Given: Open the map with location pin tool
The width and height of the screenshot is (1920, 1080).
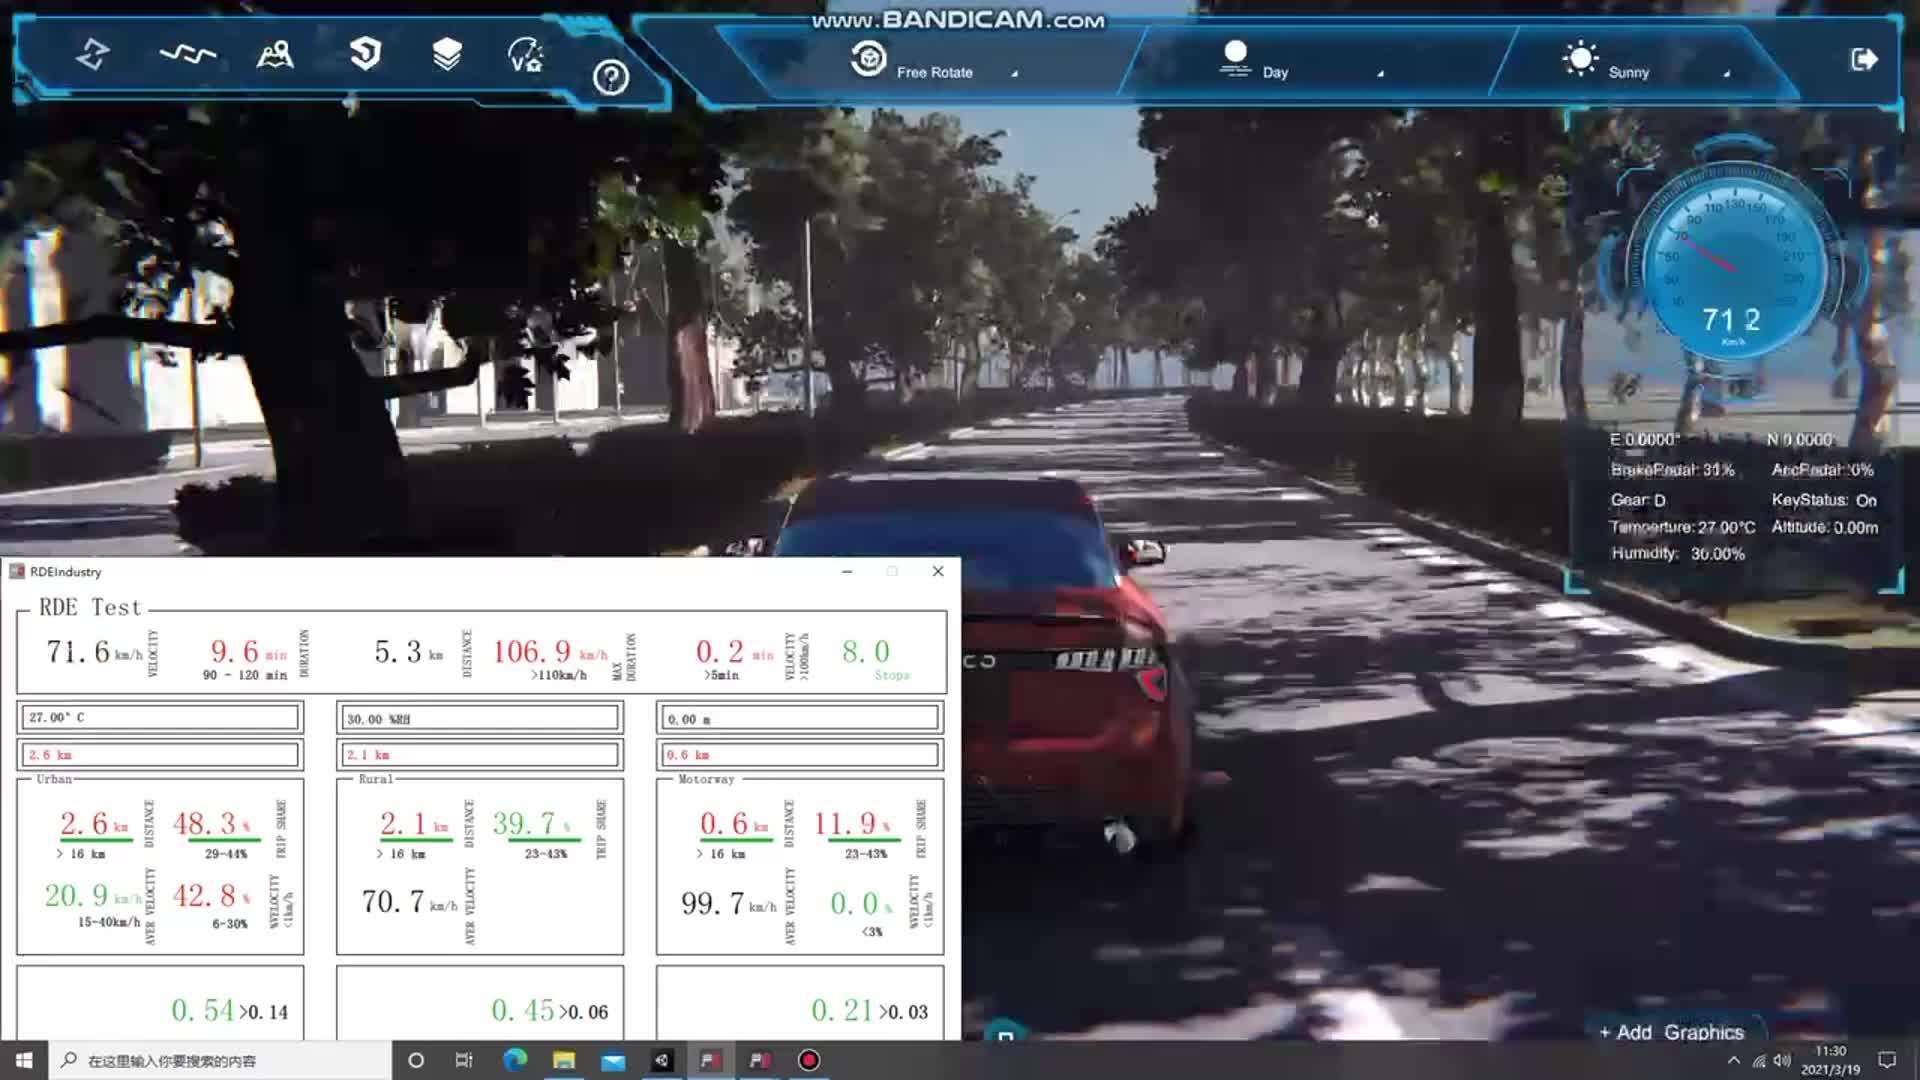Looking at the screenshot, I should [x=275, y=54].
